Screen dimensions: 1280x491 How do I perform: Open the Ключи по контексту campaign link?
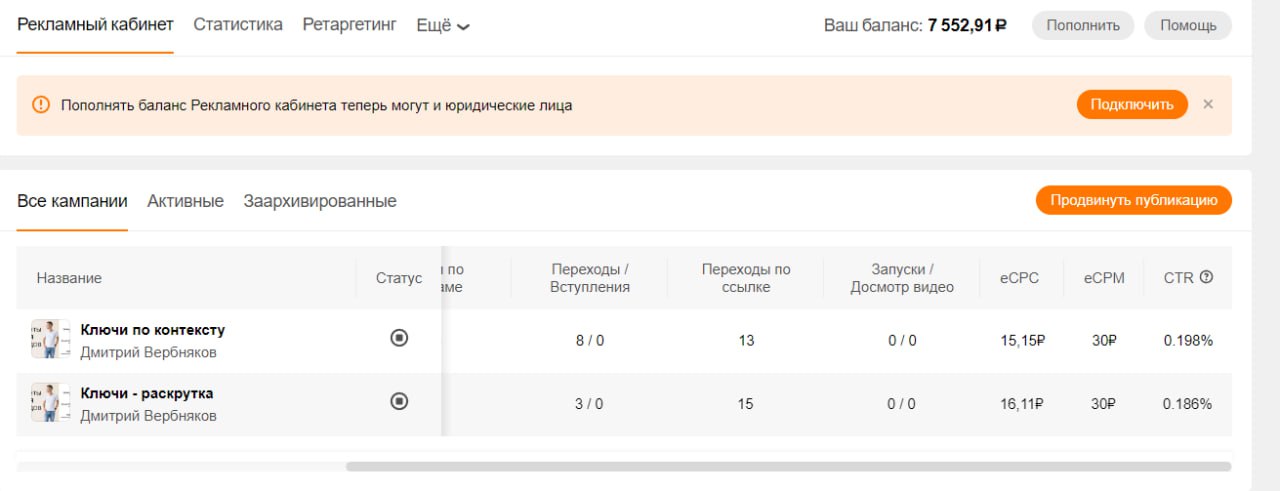[153, 330]
